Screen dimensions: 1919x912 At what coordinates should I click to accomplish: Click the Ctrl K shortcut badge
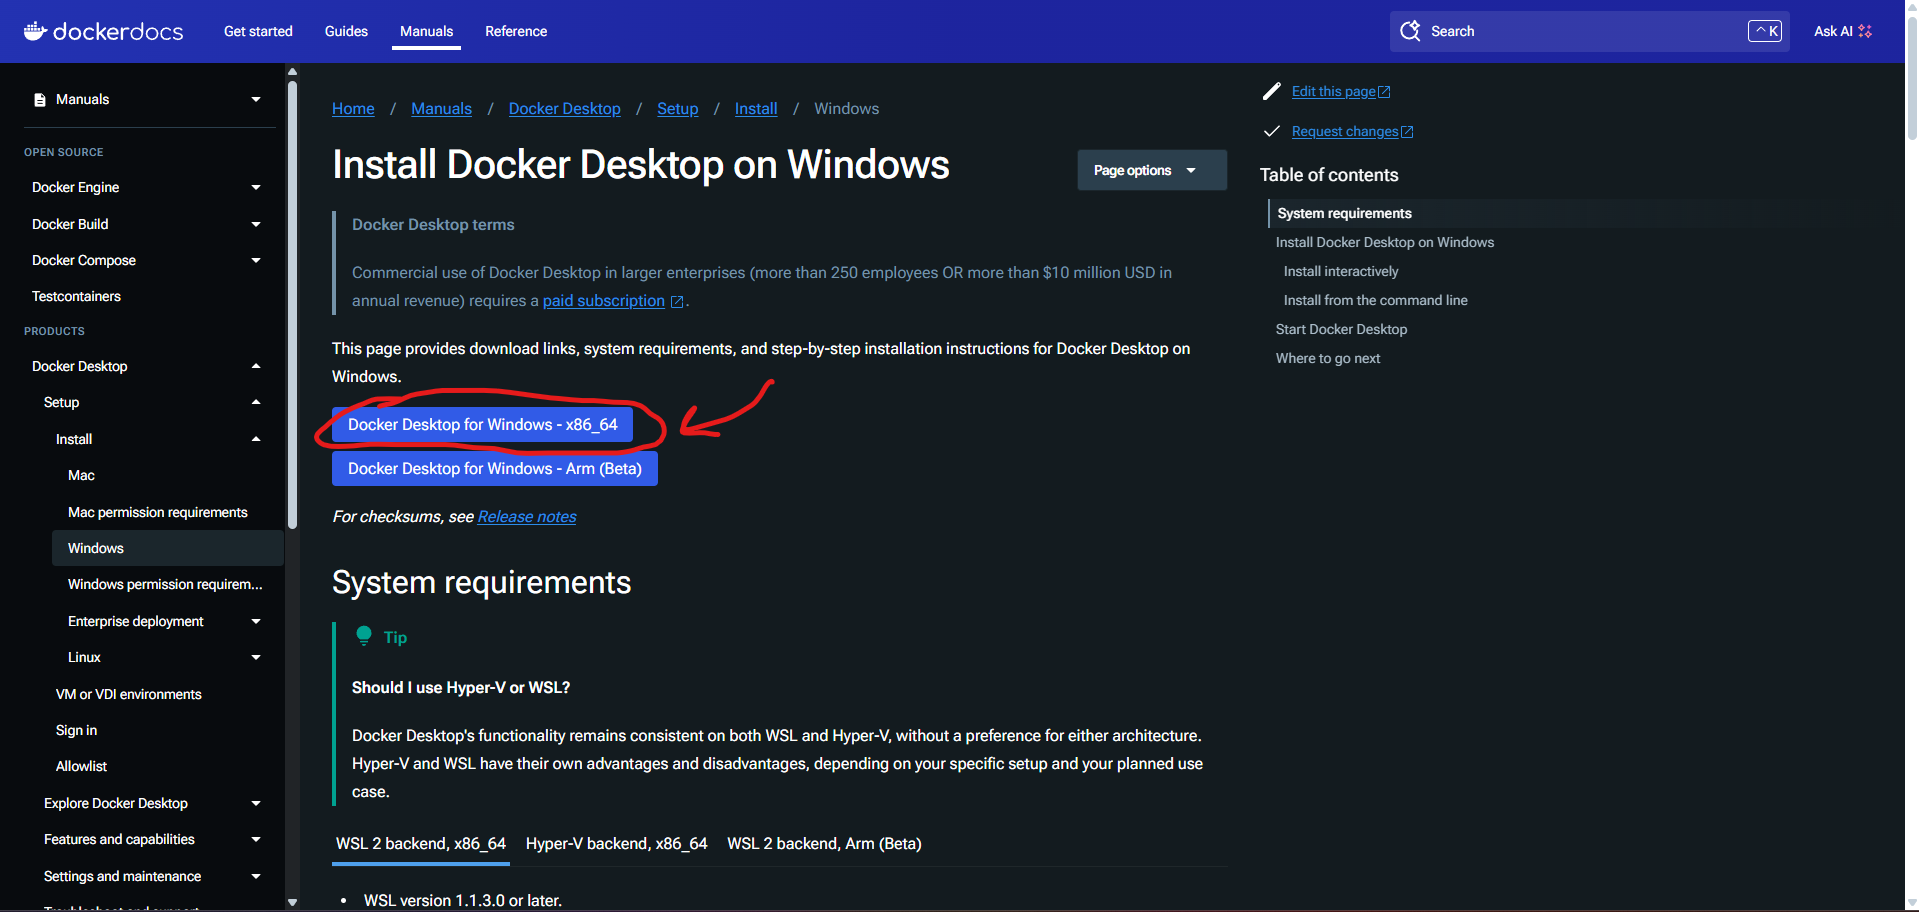[1765, 31]
